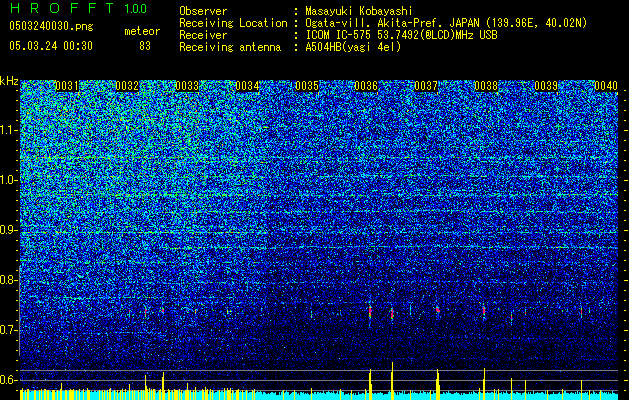Click the Receiving Location field label
Image resolution: width=629 pixels, height=400 pixels.
coord(233,23)
